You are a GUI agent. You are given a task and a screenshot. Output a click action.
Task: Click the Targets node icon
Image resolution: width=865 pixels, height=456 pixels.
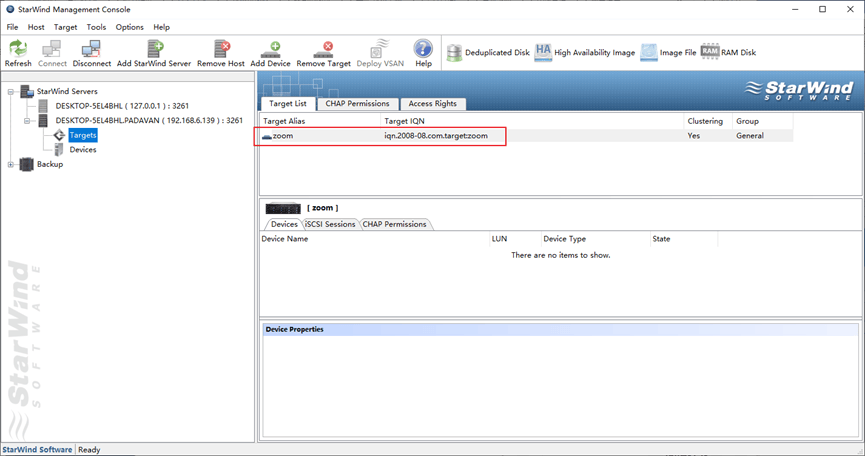click(60, 135)
